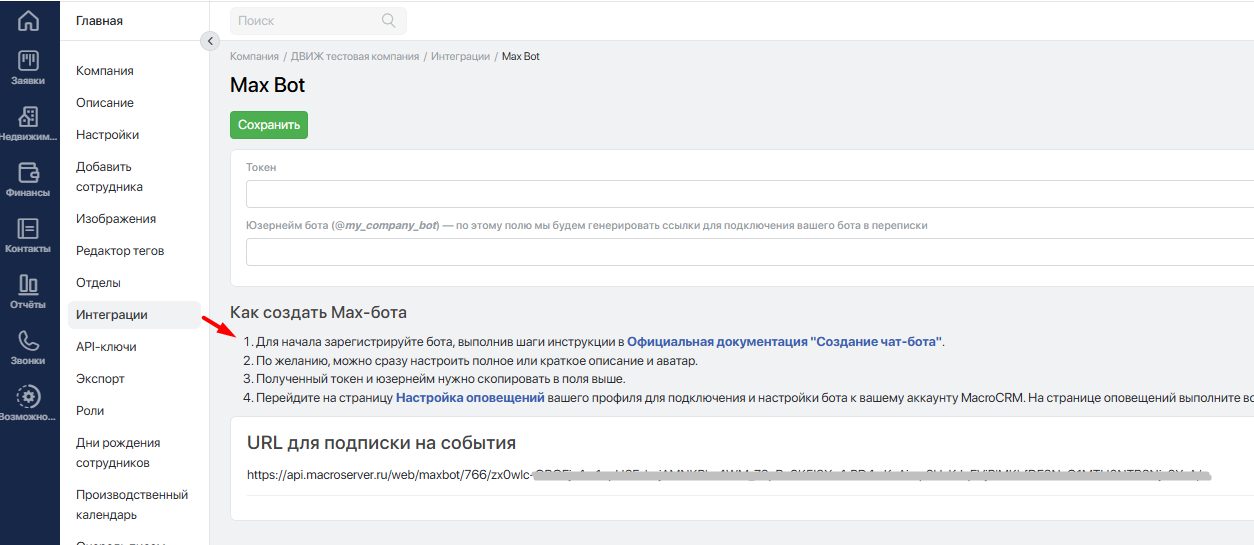1254x545 pixels.
Task: Click the Интеграции breadcrumb link
Action: coord(460,57)
